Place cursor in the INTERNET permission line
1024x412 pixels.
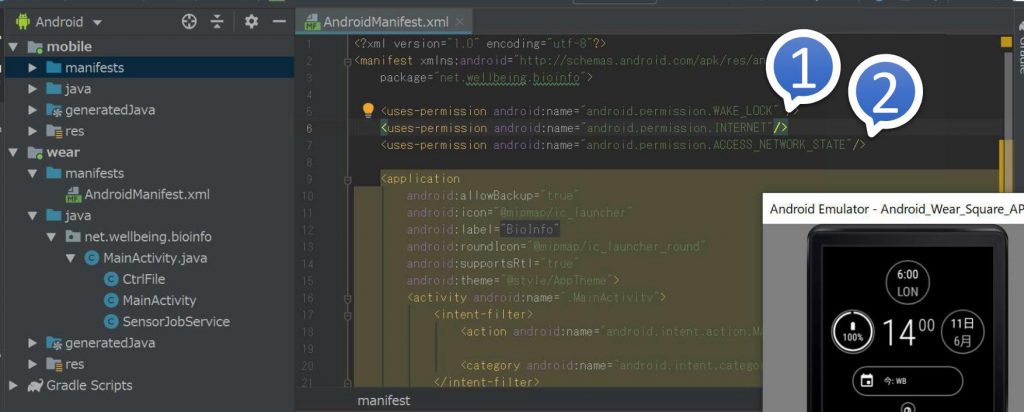[x=584, y=128]
